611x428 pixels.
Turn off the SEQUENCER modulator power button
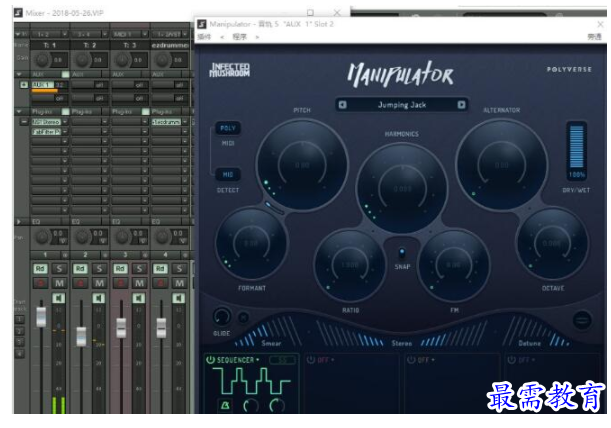pos(210,360)
